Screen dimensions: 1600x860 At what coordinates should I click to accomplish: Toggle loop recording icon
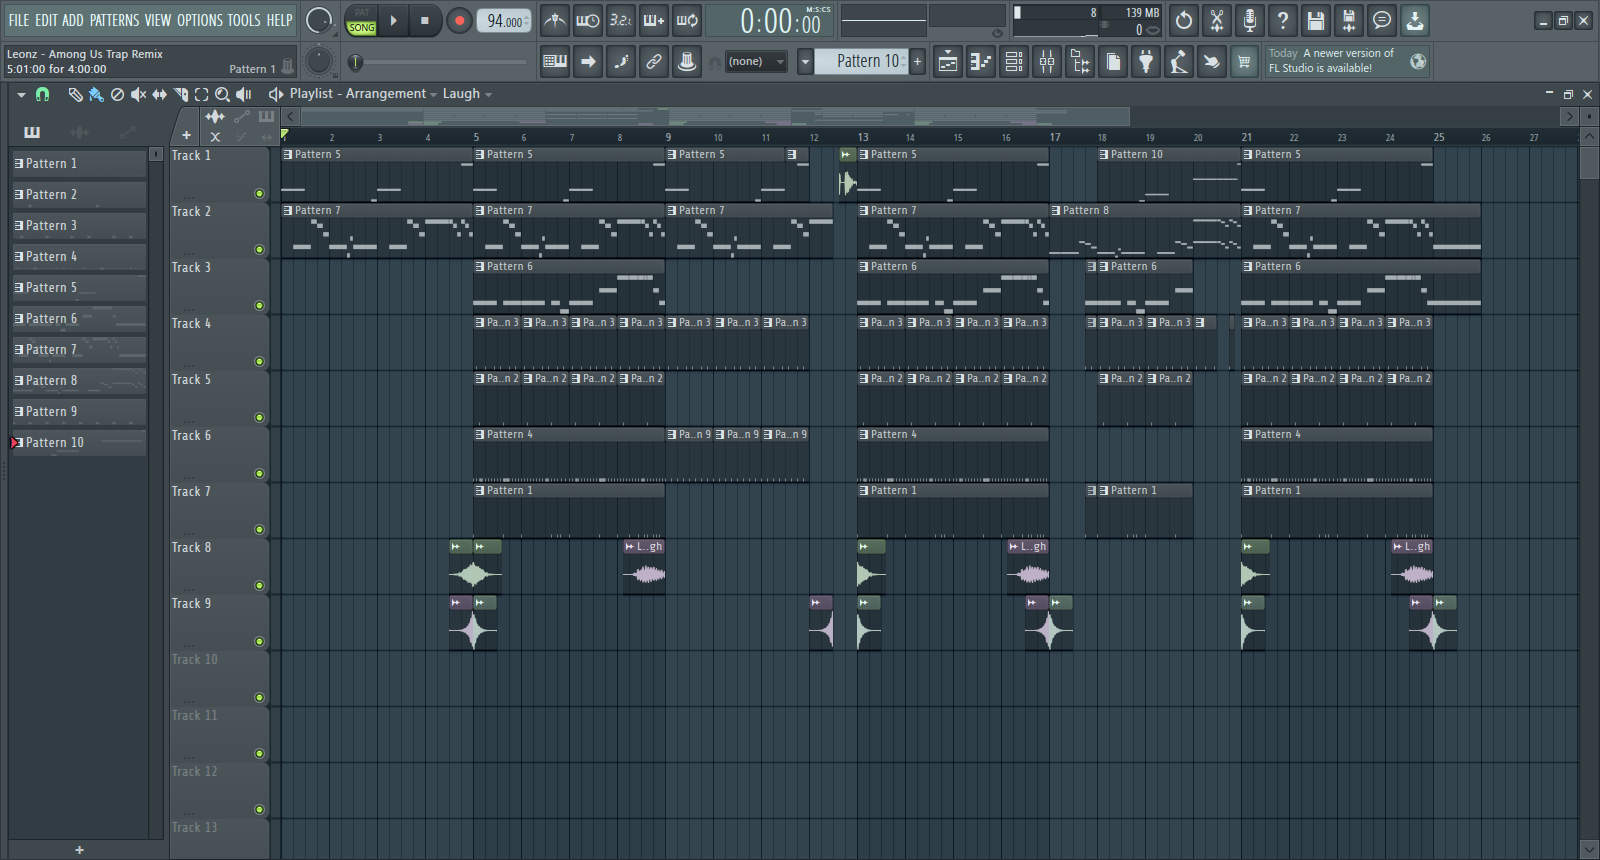point(687,20)
